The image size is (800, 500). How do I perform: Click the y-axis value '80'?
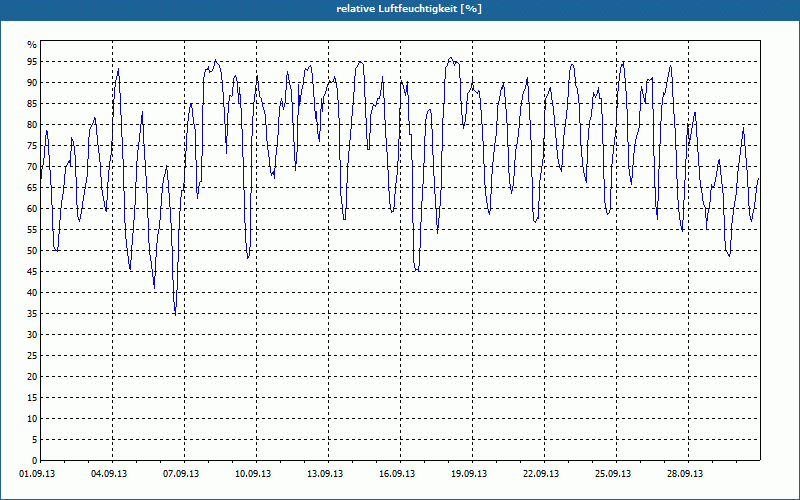[x=32, y=124]
